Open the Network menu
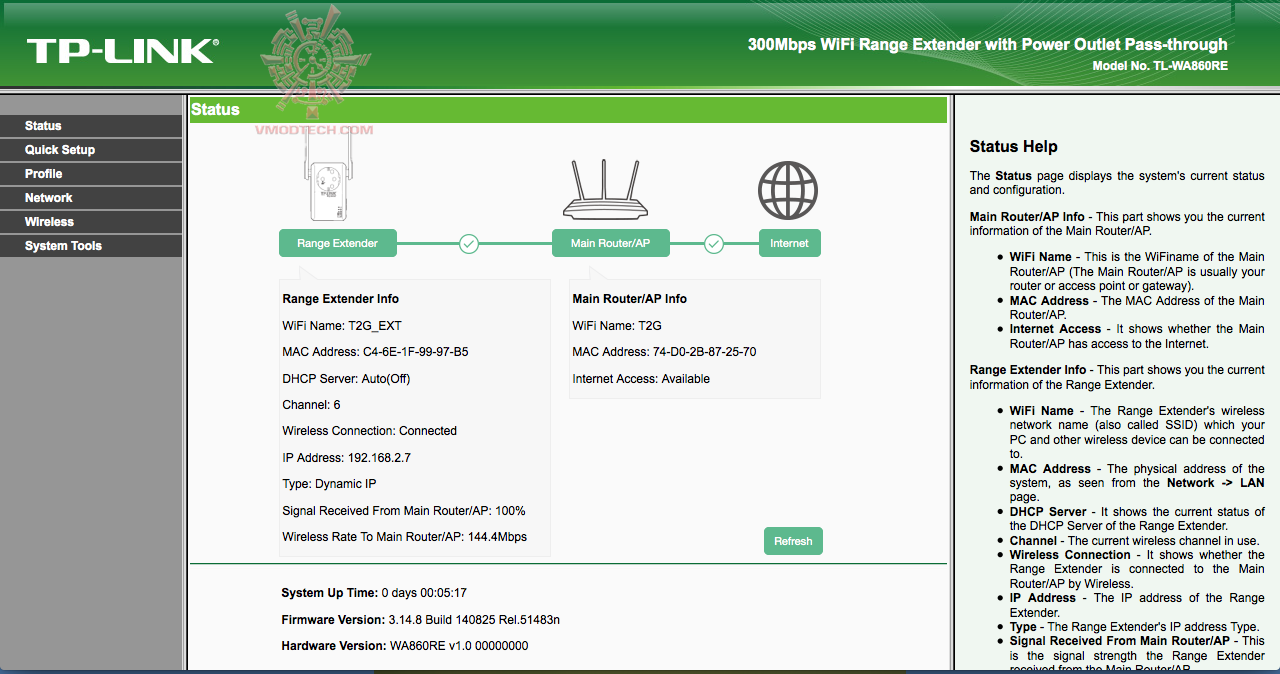 tap(91, 198)
